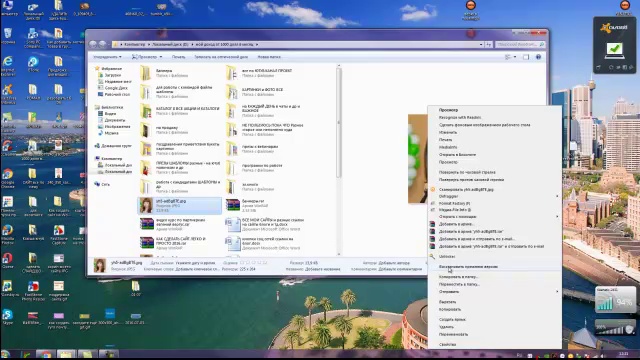Image resolution: width=640 pixels, height=360 pixels.
Task: Choose Сделать фоновым изображением рабочего стола
Action: [484, 125]
